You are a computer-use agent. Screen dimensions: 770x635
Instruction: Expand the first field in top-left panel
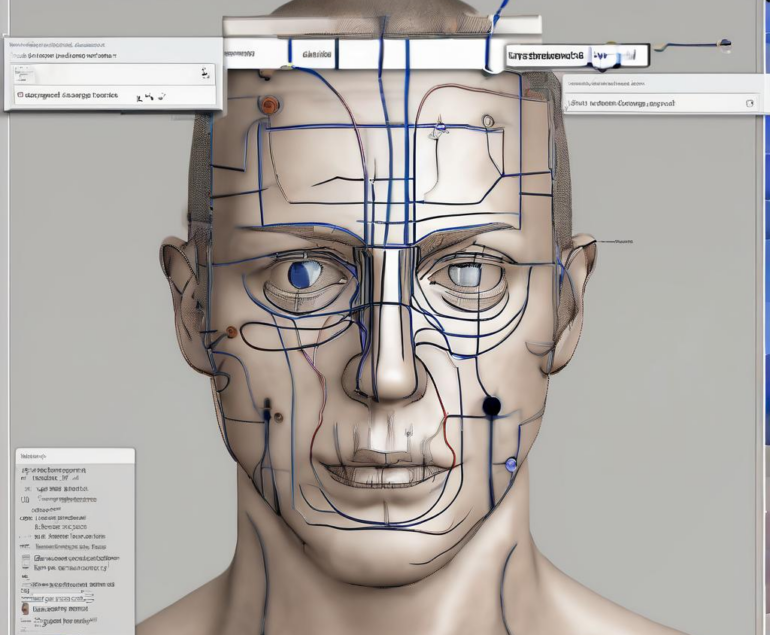pos(110,73)
